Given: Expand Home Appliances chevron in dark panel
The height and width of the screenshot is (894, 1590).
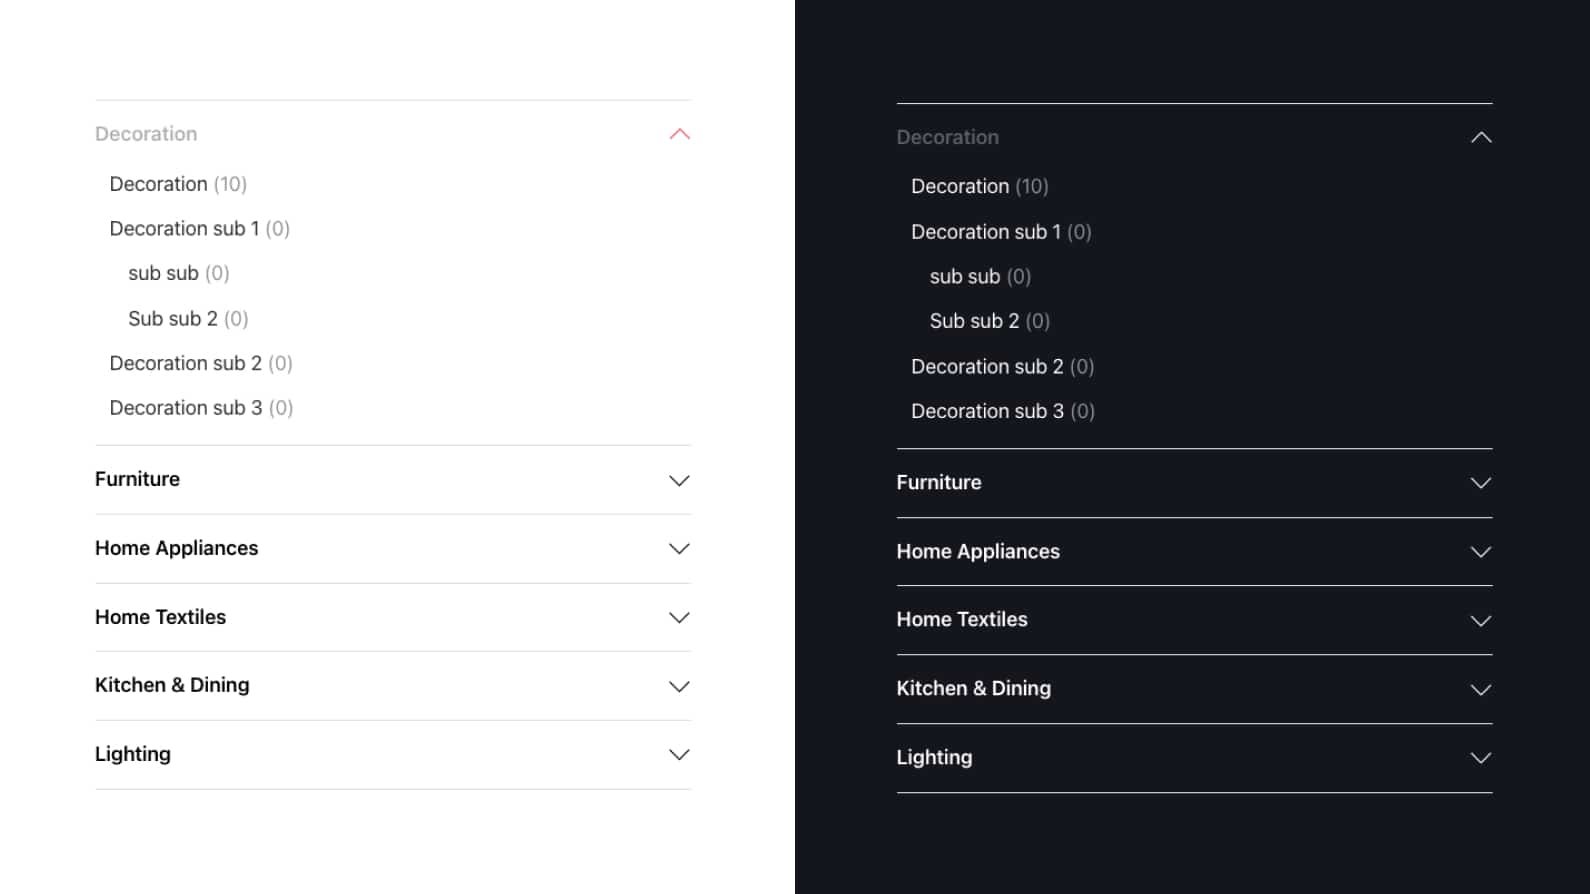Looking at the screenshot, I should click(x=1481, y=552).
